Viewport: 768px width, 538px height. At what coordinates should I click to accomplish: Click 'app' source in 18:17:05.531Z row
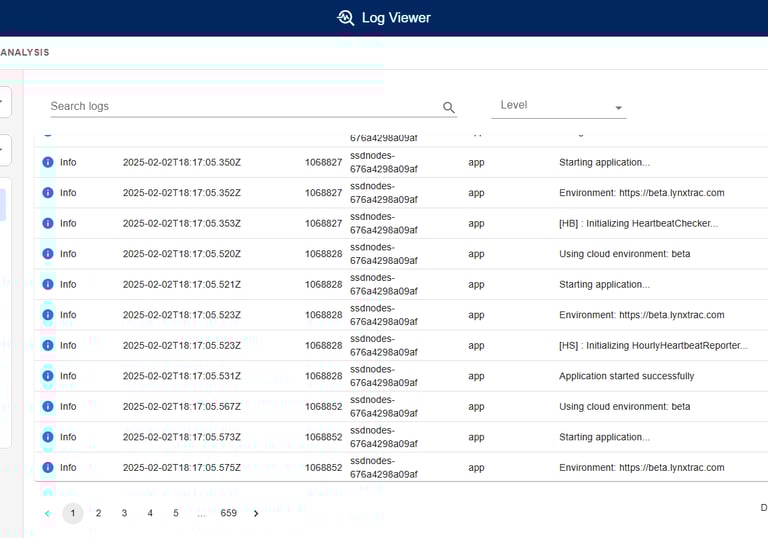pyautogui.click(x=476, y=376)
